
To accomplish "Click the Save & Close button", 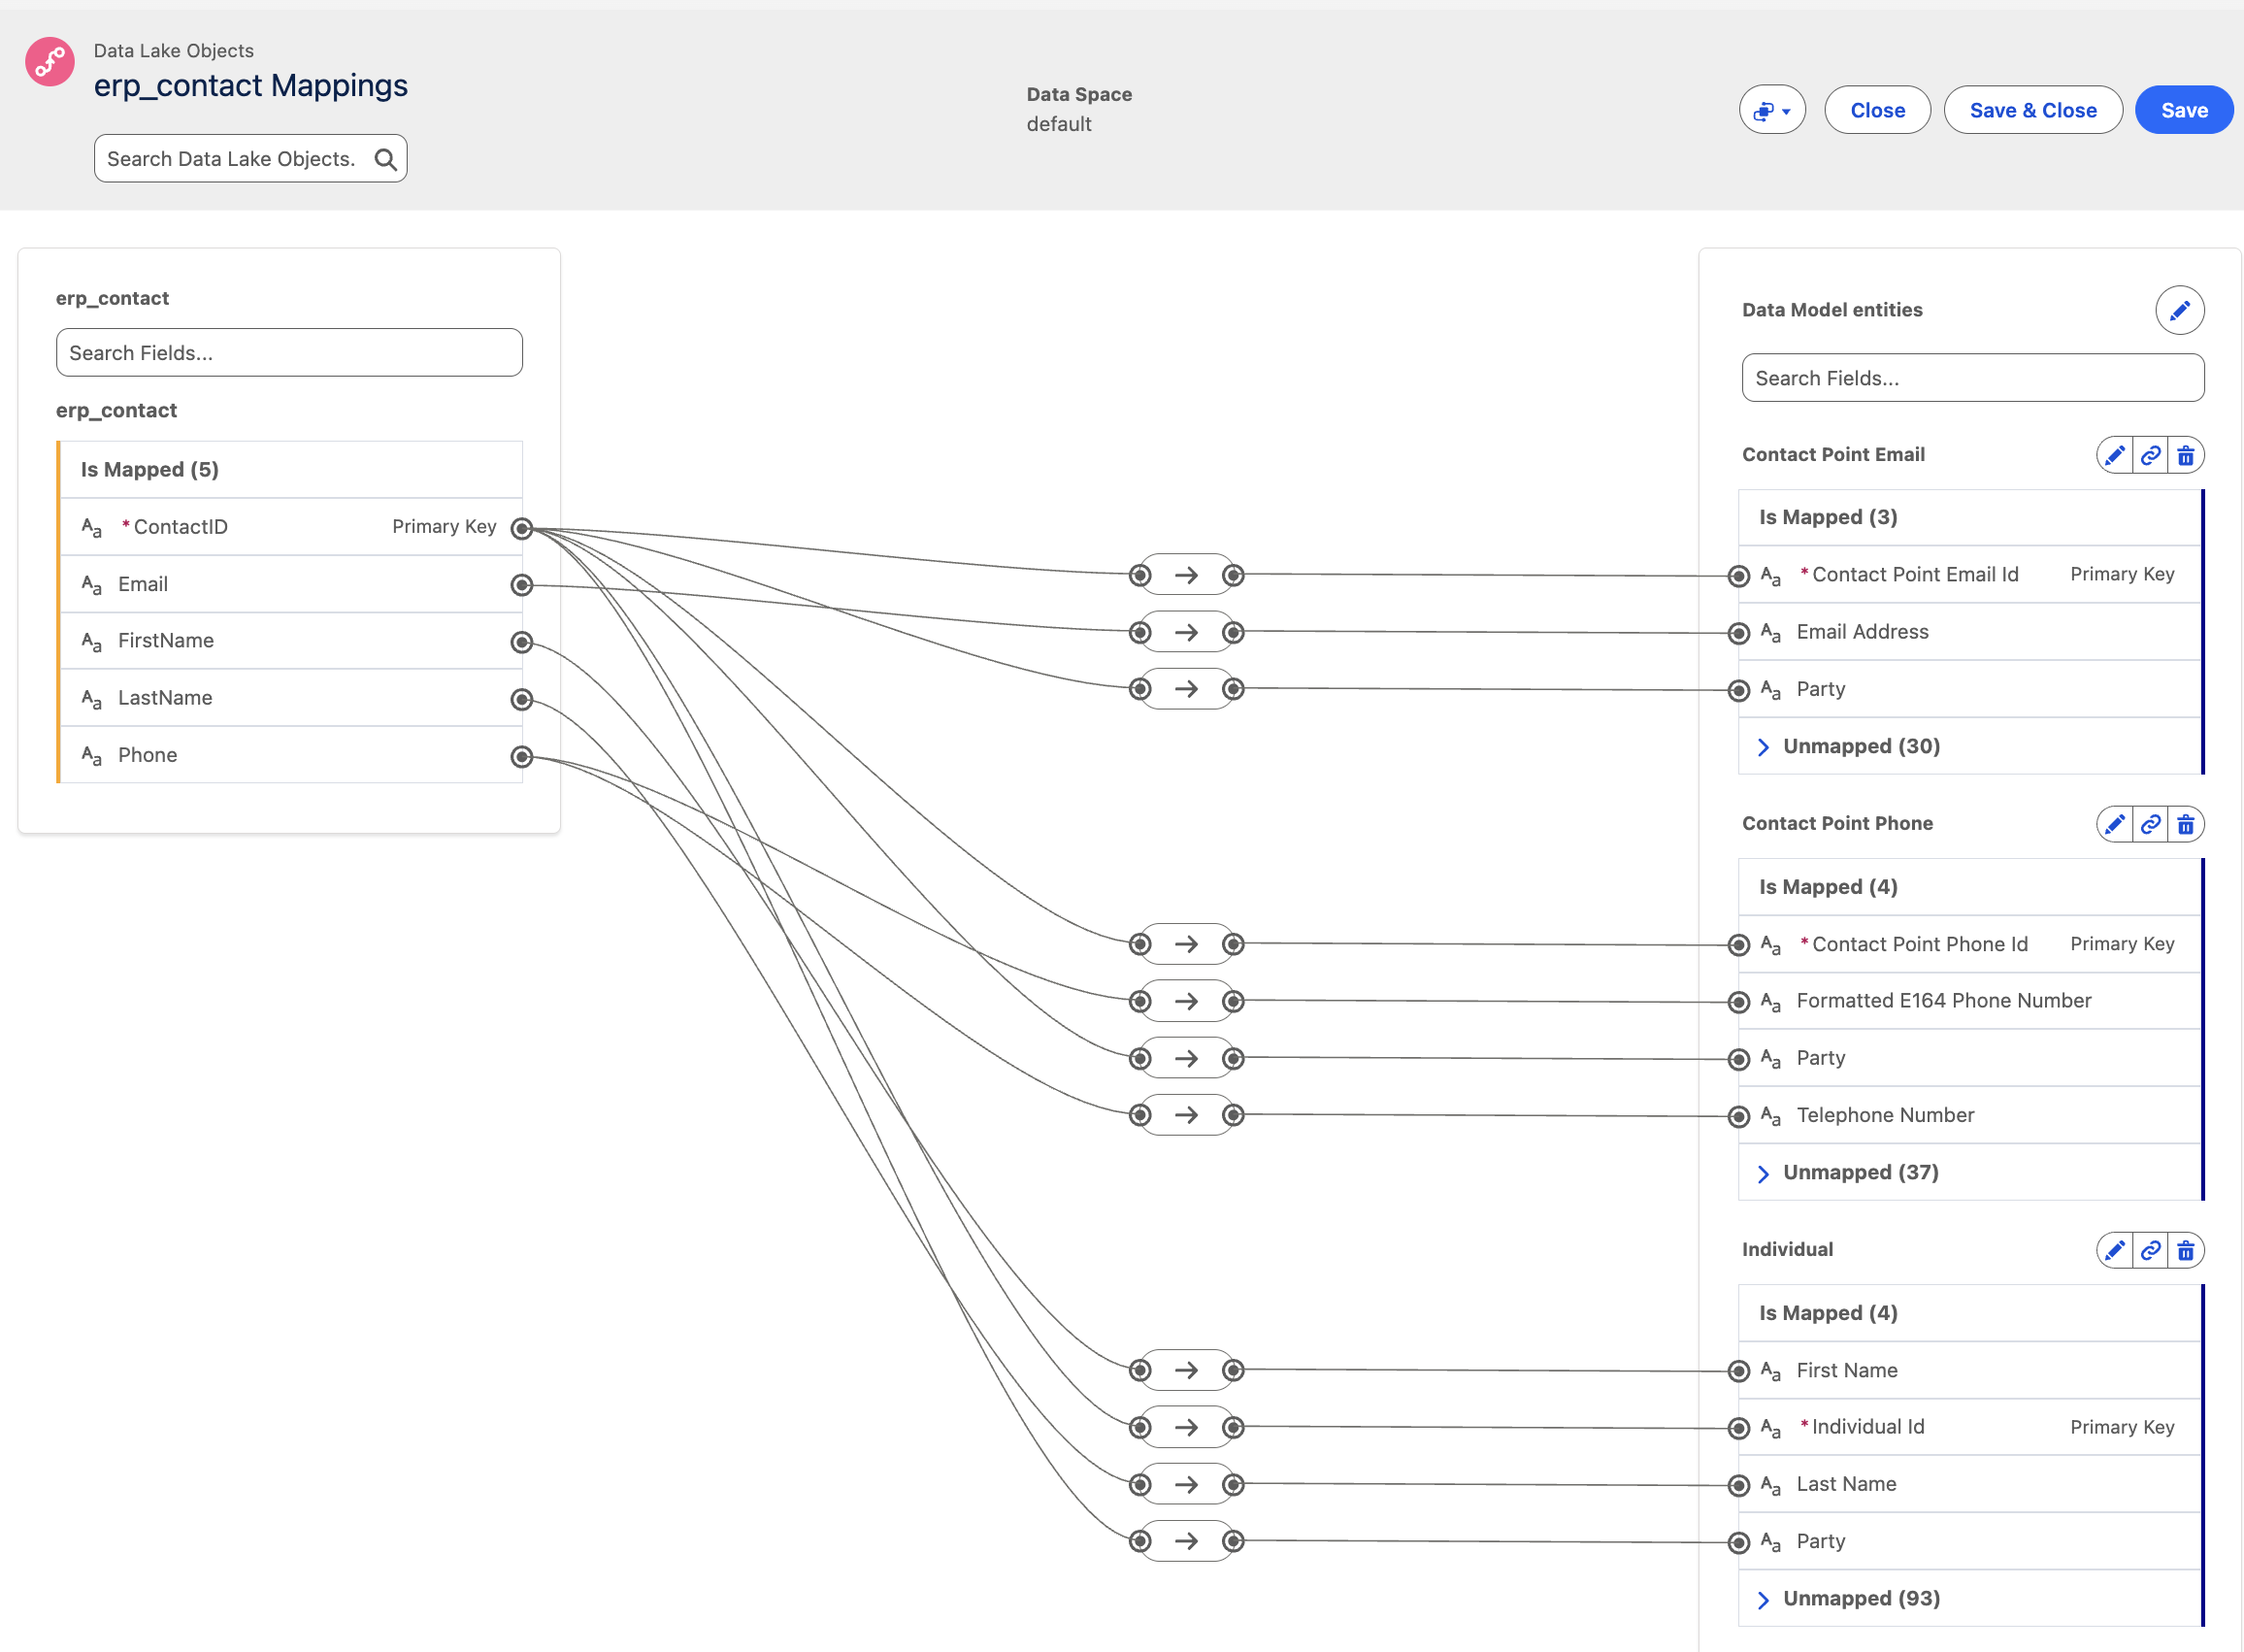I will [x=2032, y=111].
